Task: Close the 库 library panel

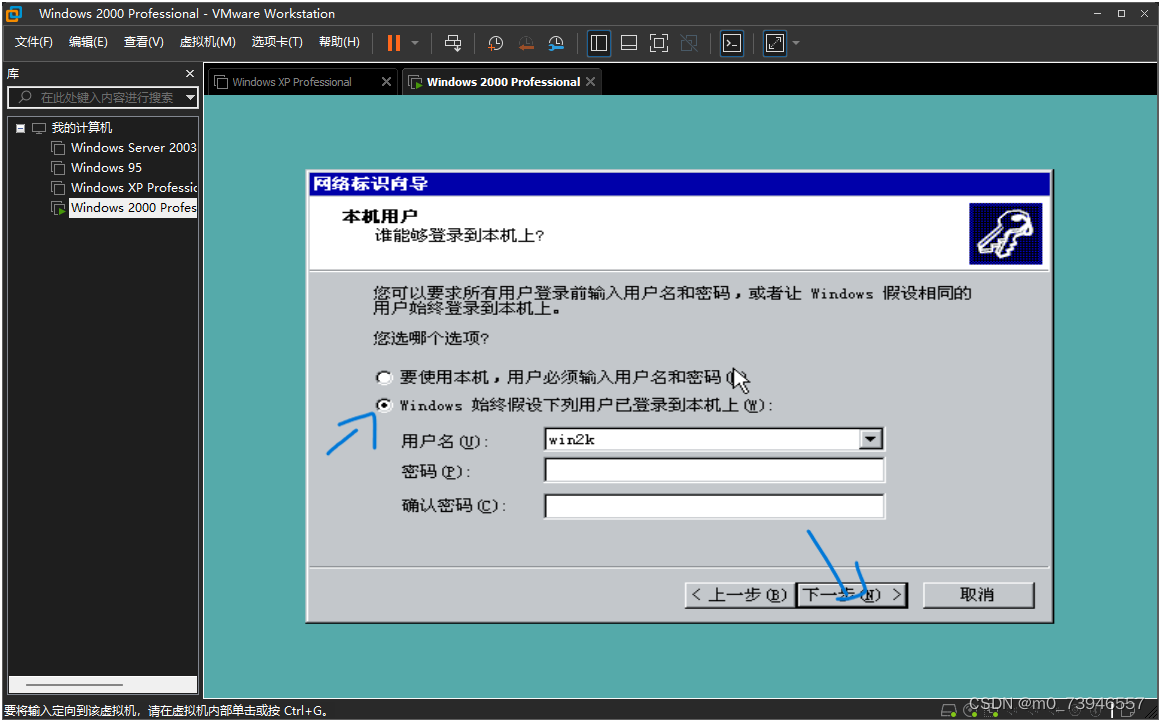Action: pyautogui.click(x=190, y=73)
